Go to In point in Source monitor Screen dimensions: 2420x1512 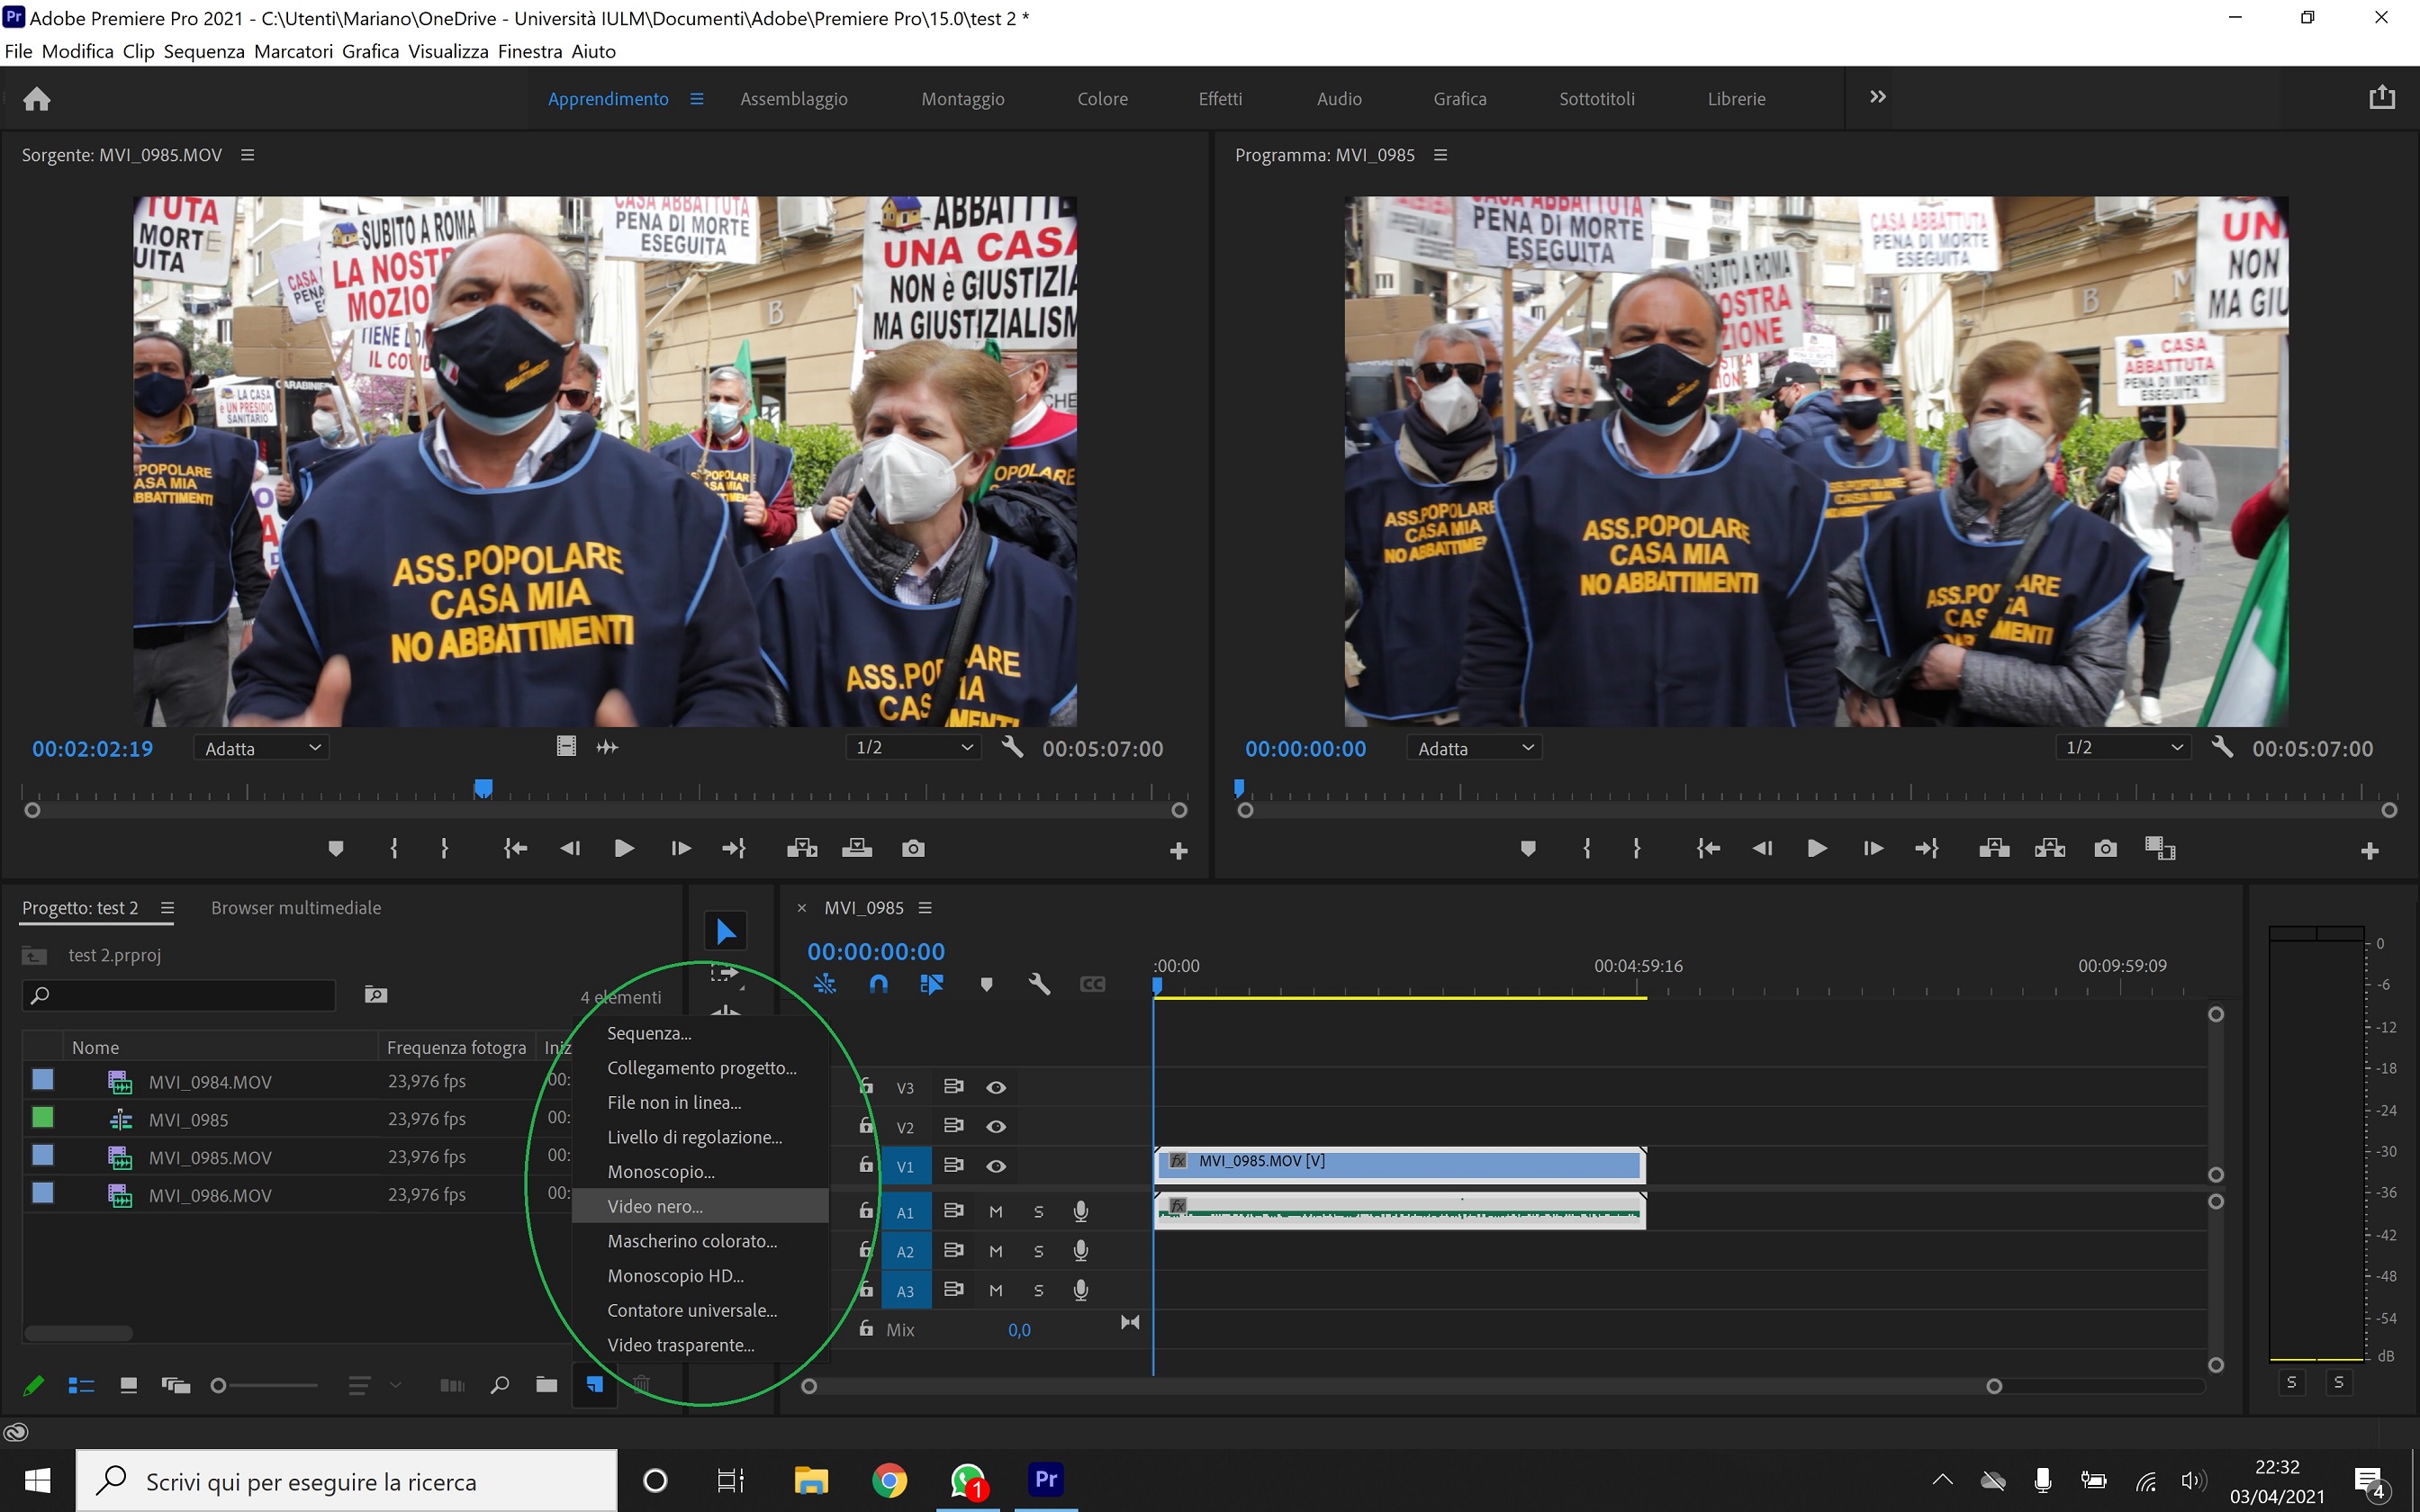coord(515,849)
